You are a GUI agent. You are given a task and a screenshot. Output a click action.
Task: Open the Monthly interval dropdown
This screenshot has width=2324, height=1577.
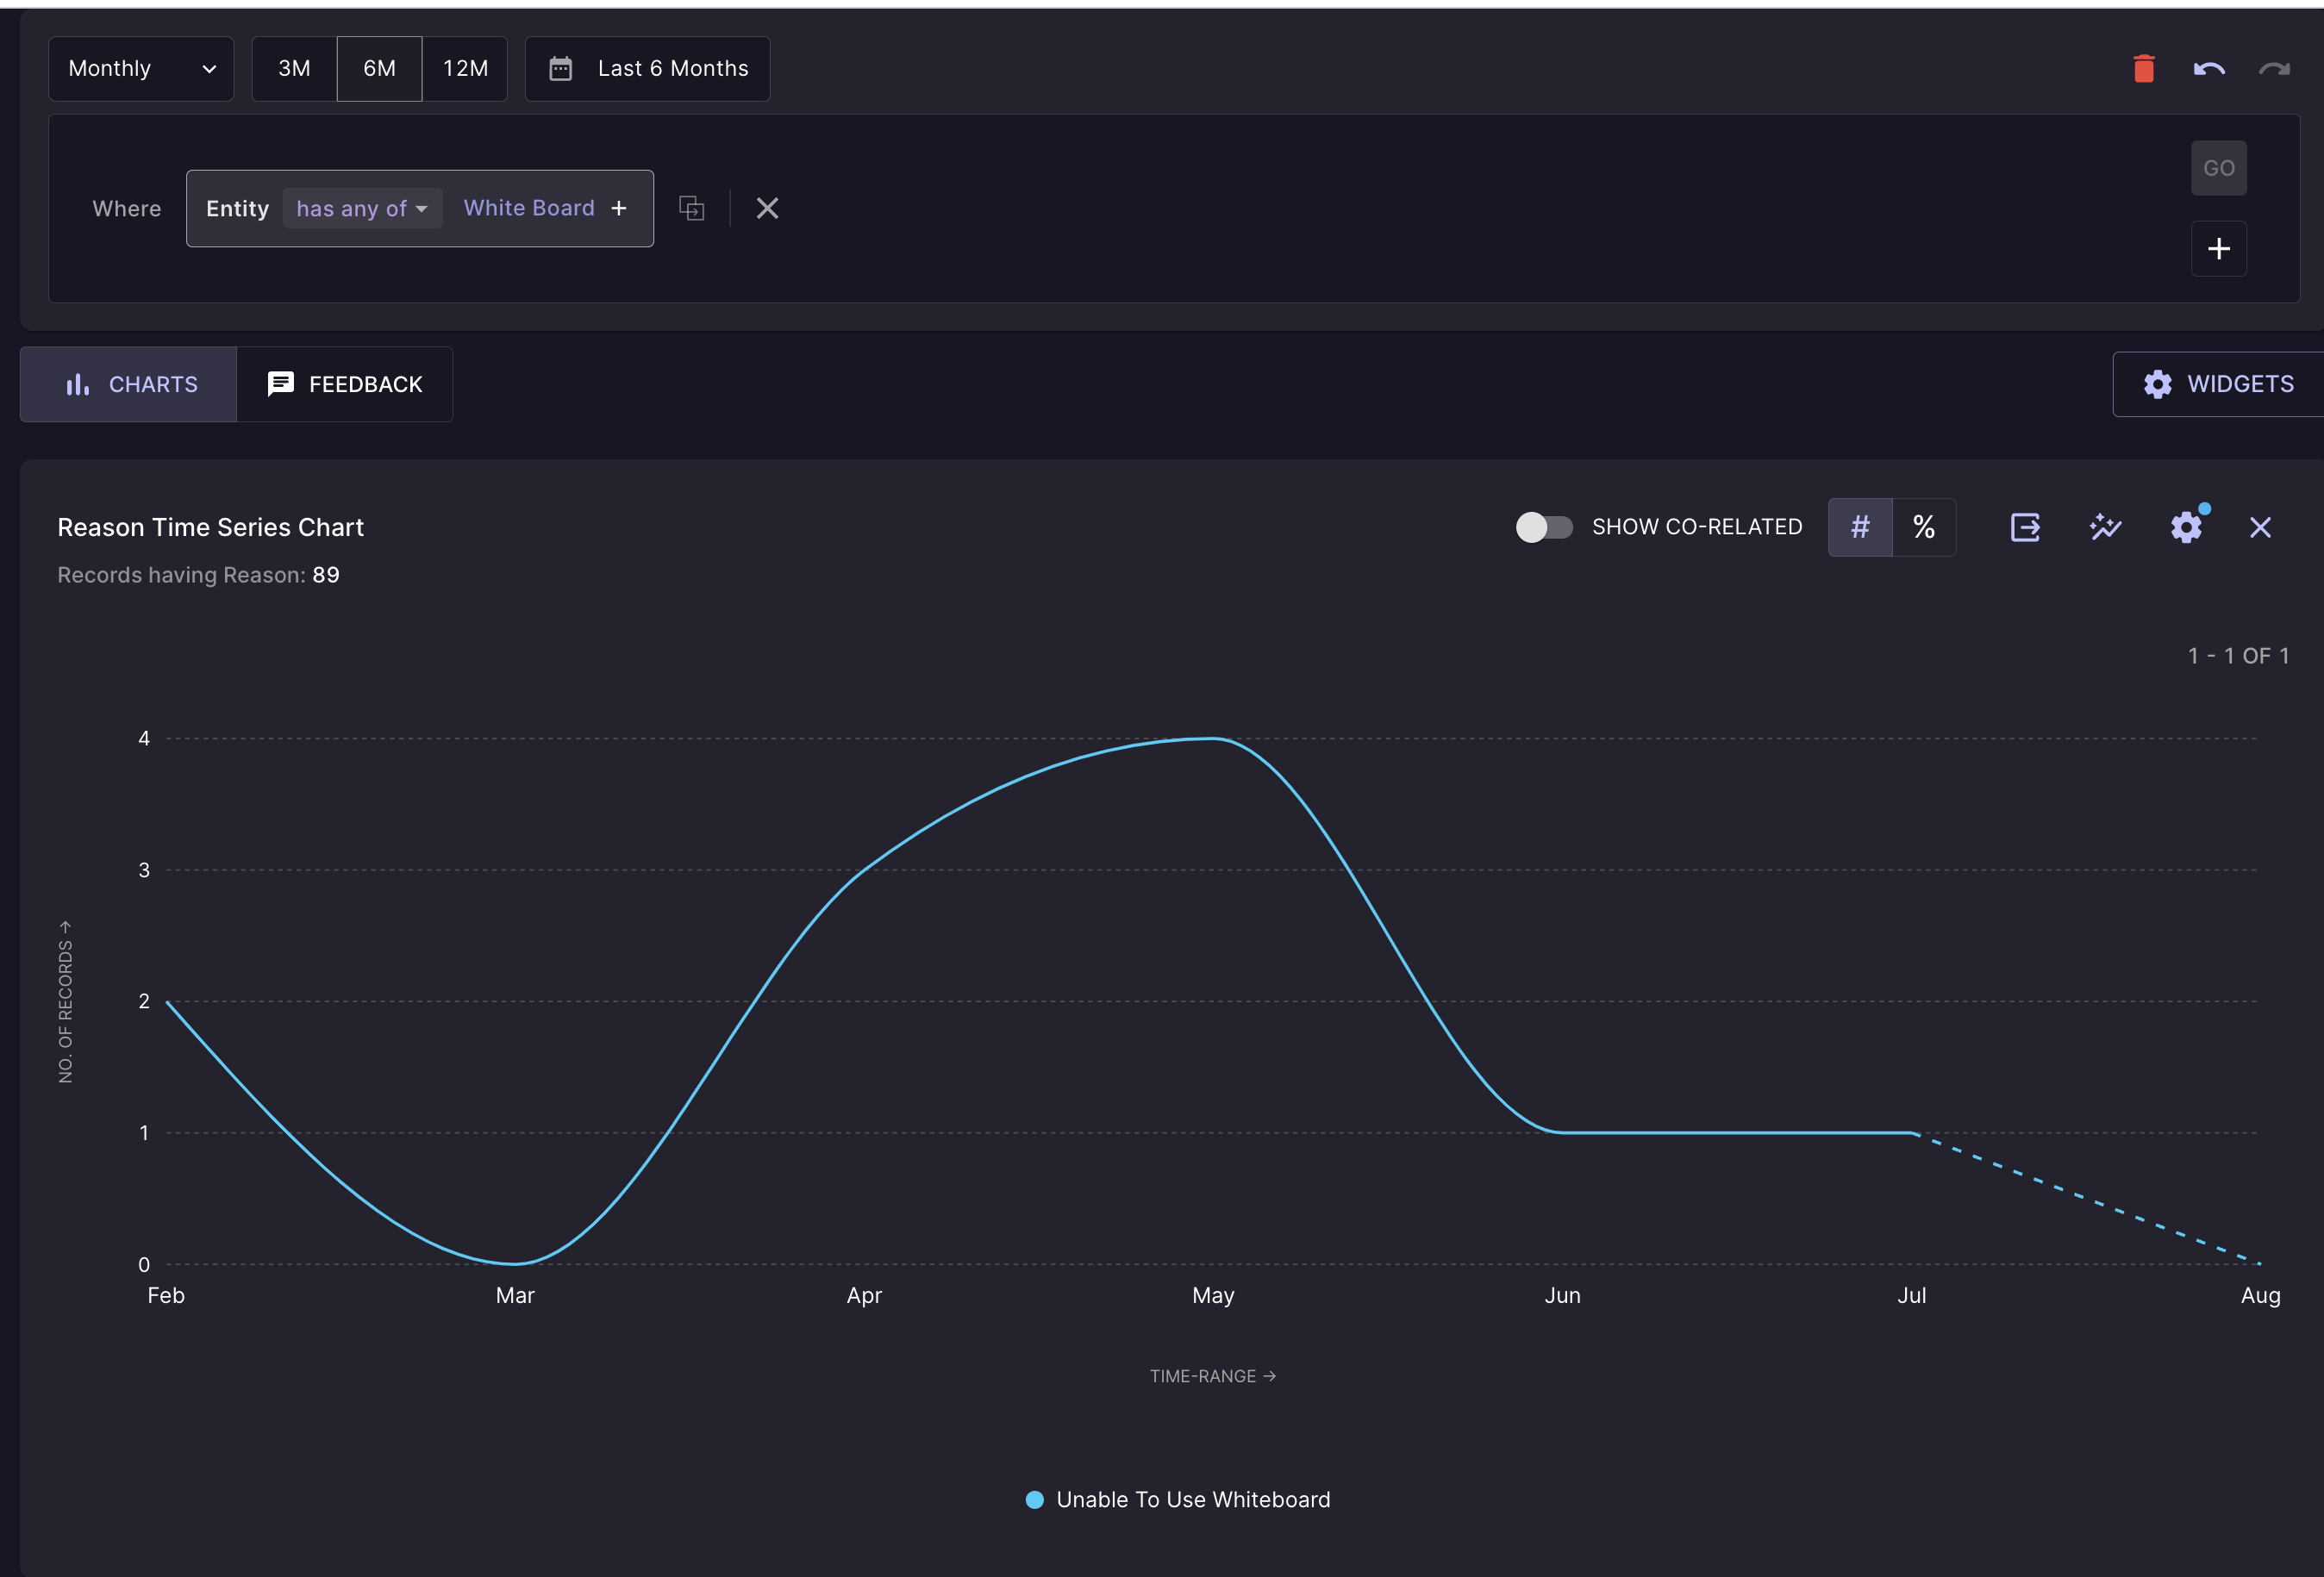(x=141, y=69)
